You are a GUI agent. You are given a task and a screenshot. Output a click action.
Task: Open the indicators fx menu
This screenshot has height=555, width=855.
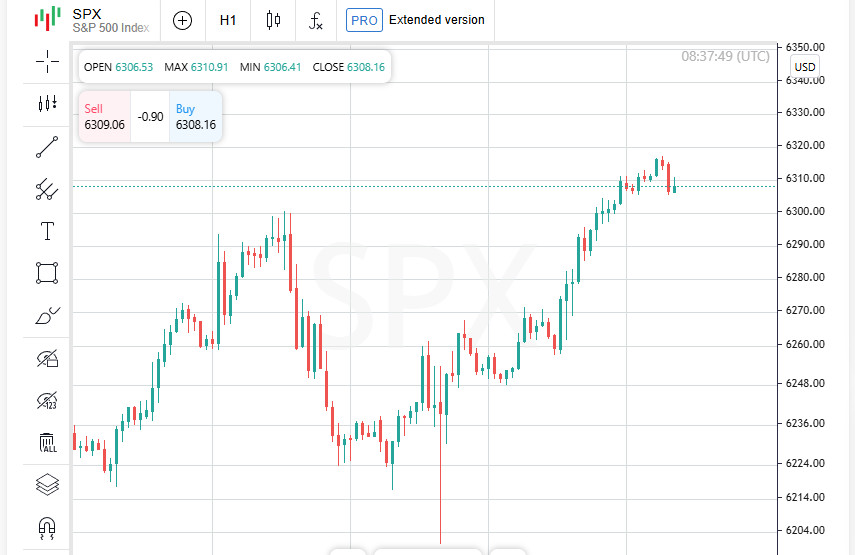316,20
